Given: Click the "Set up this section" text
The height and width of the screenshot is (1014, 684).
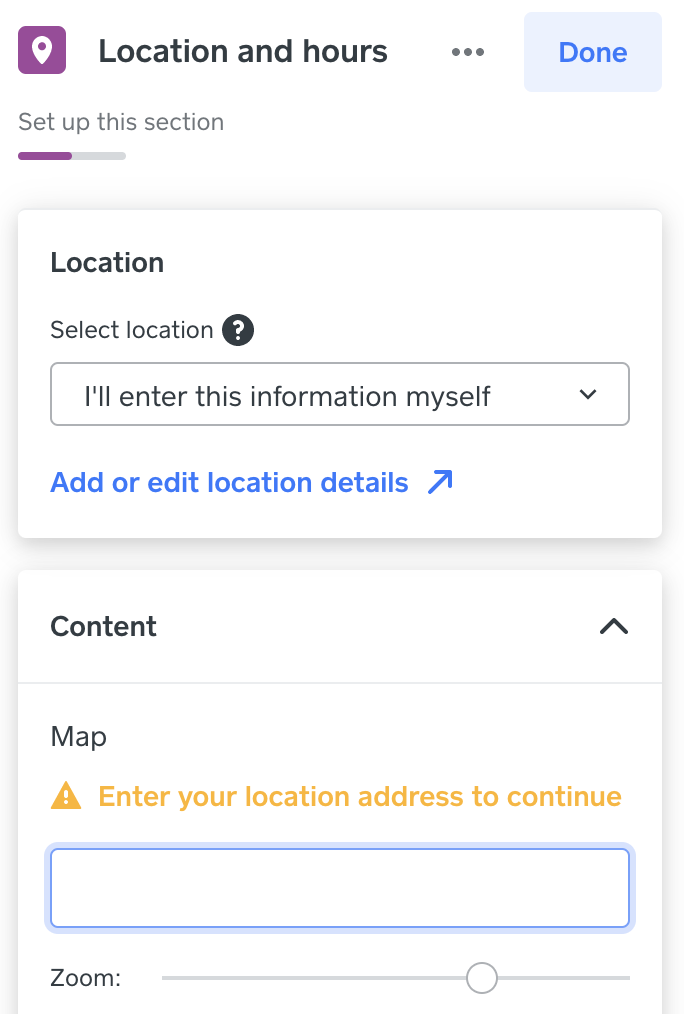Looking at the screenshot, I should (121, 123).
